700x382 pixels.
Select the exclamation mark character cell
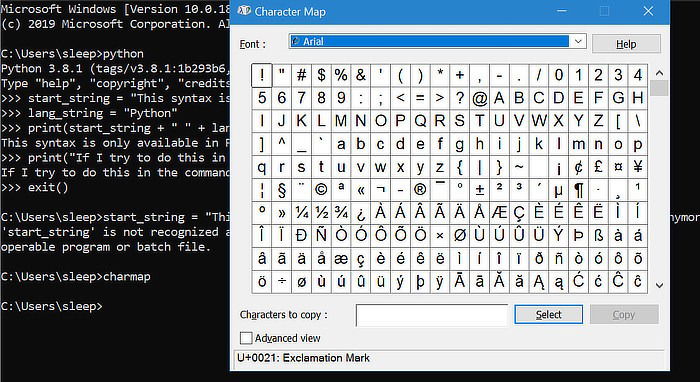(x=262, y=75)
